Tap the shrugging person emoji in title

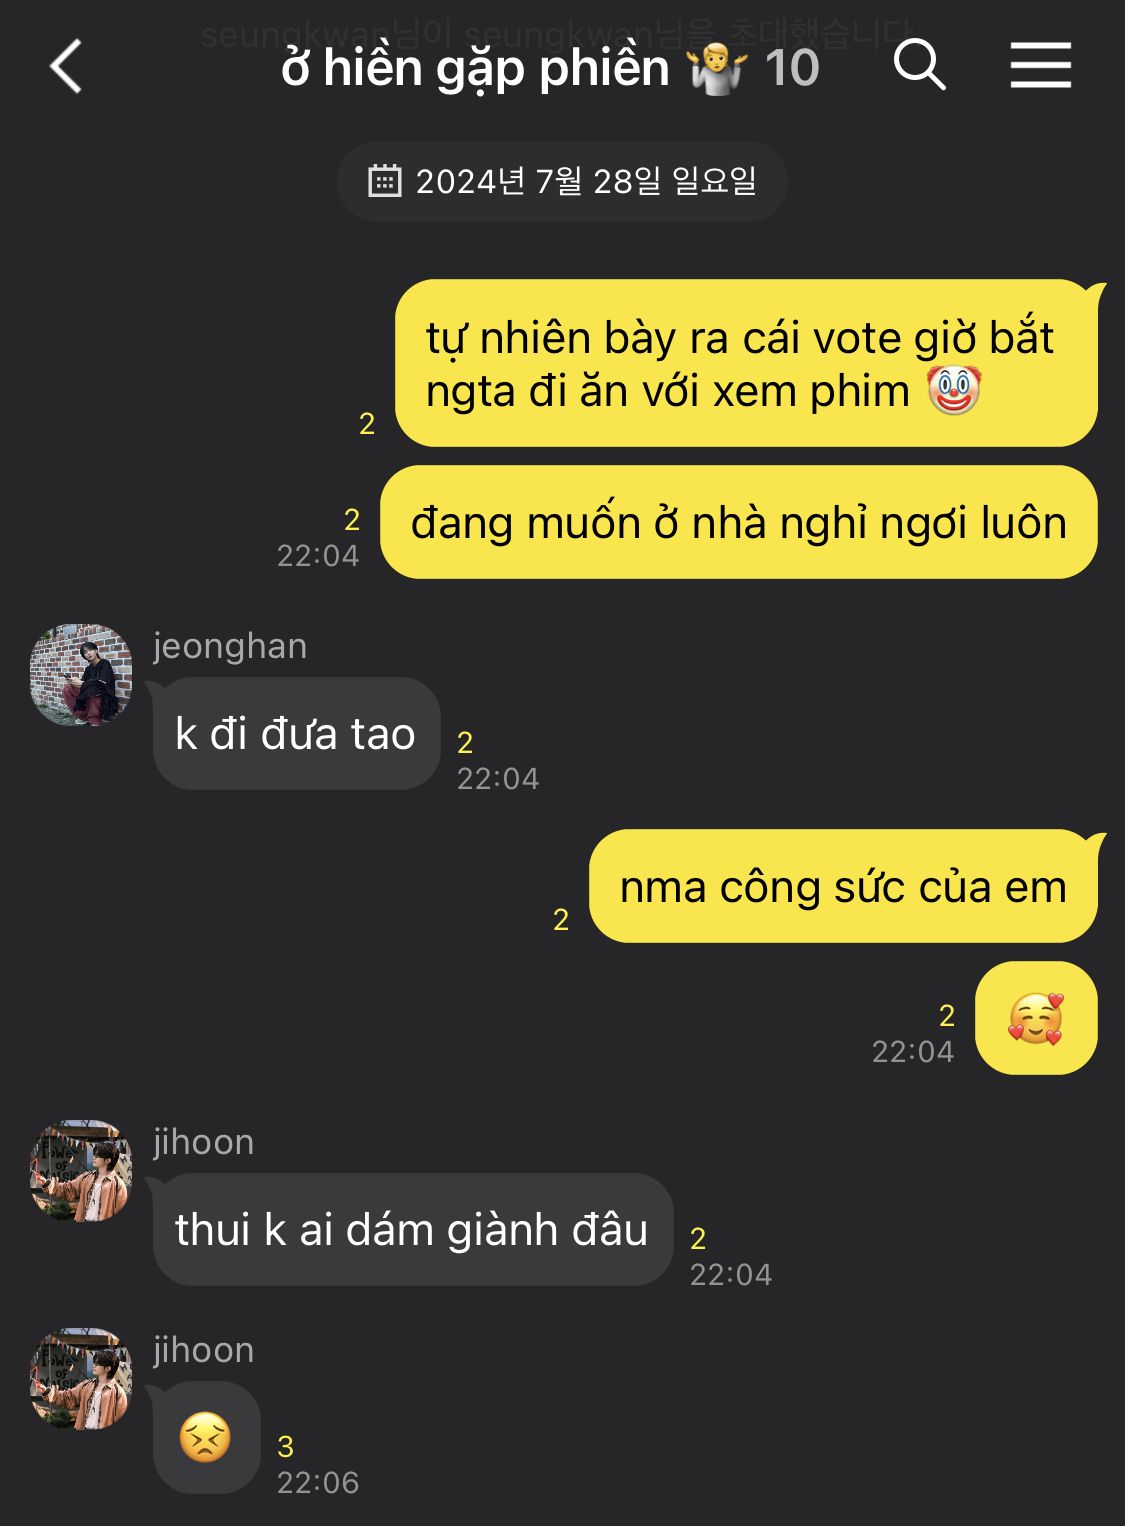point(717,70)
